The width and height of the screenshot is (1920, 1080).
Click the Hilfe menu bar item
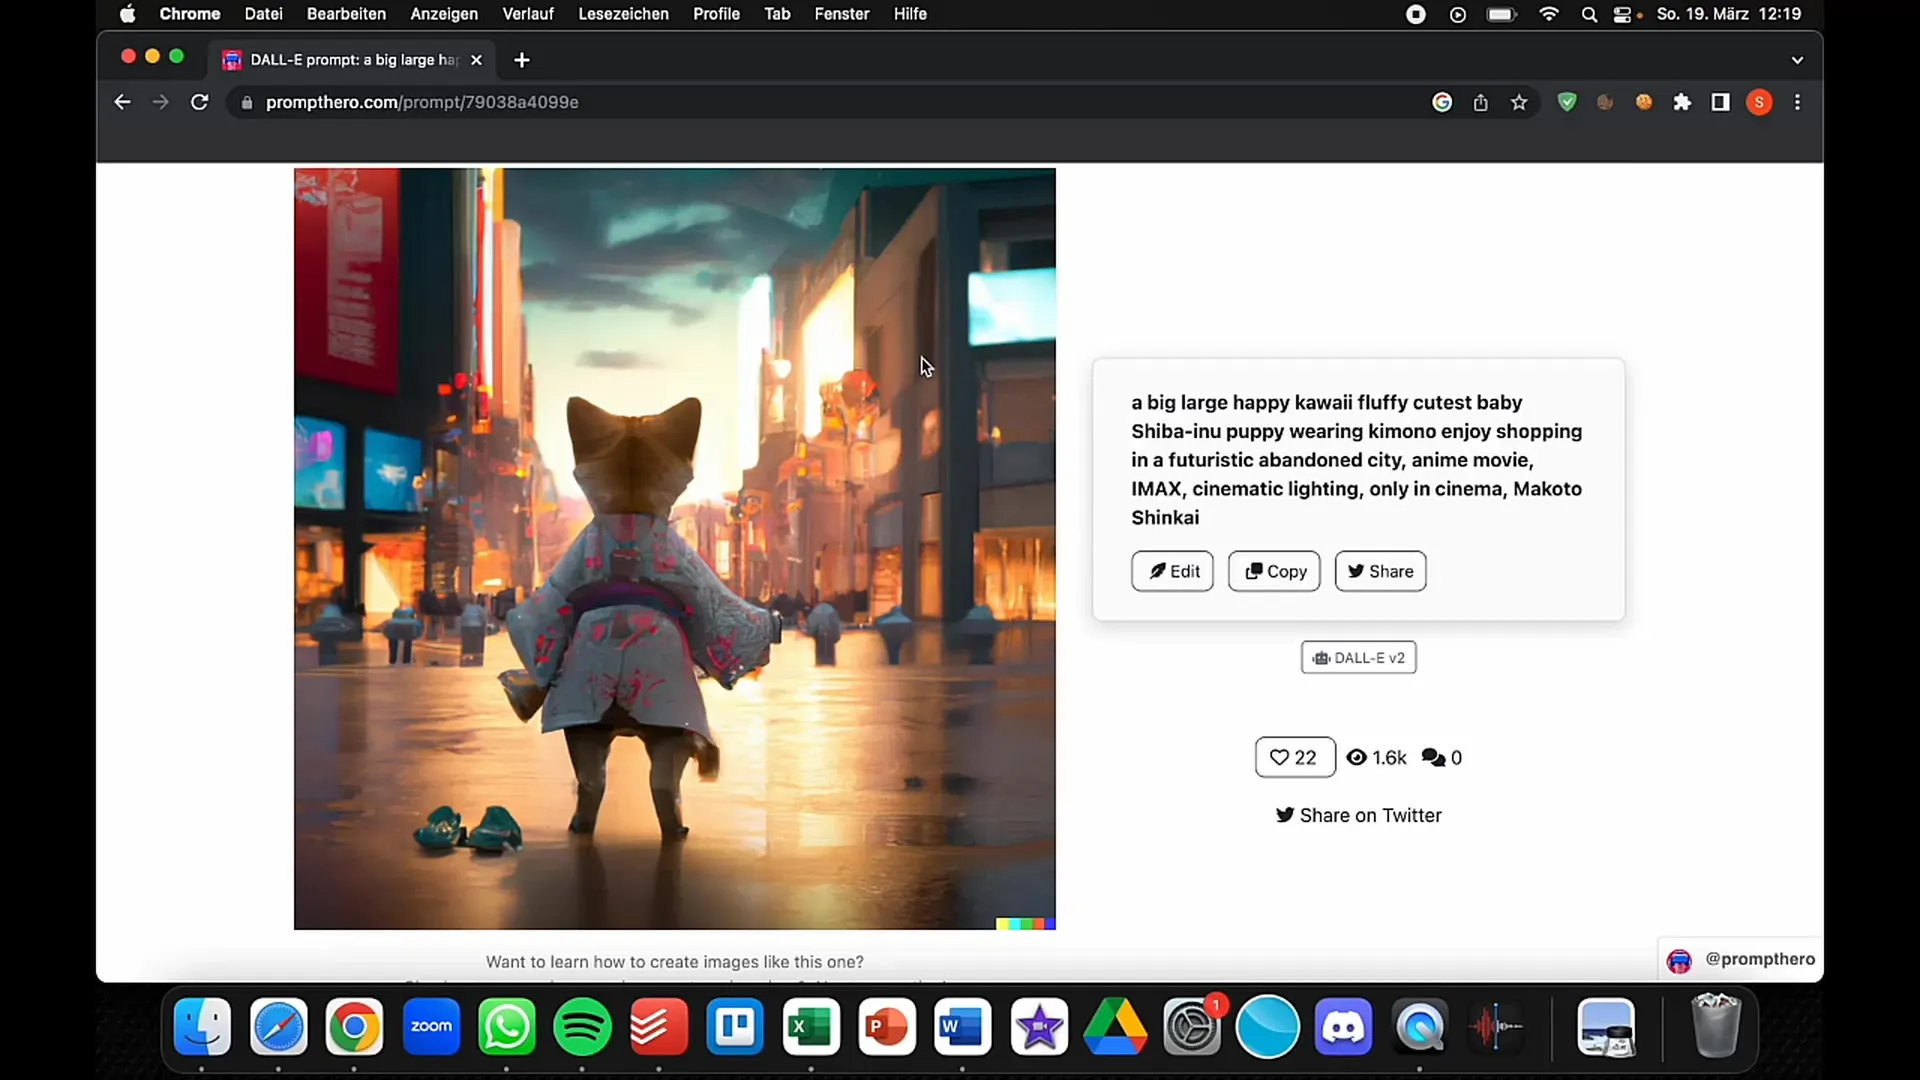click(x=910, y=13)
